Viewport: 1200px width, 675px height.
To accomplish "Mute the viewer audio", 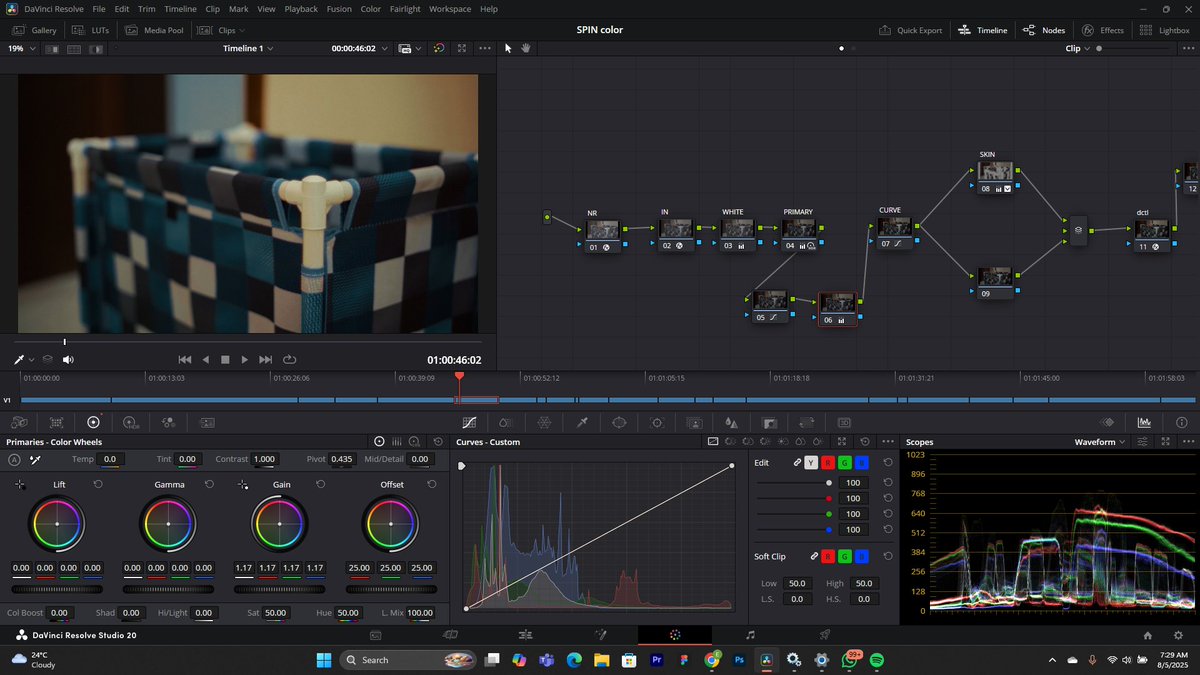I will click(68, 359).
